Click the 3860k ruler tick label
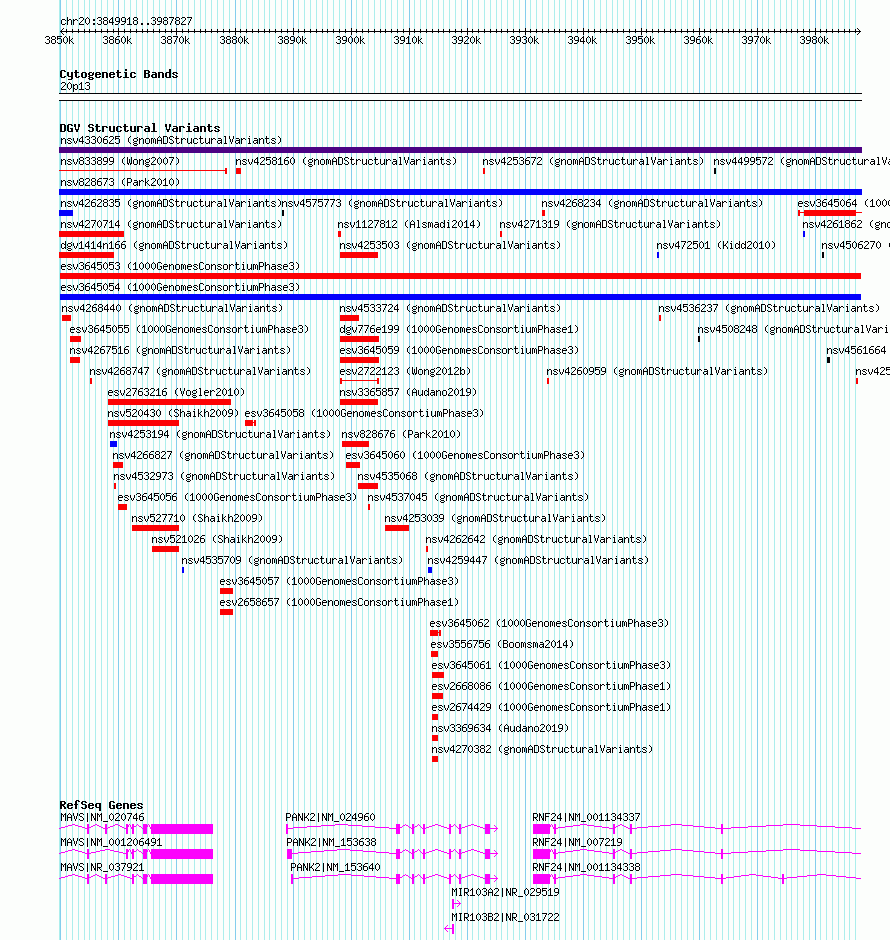The image size is (890, 940). tap(117, 40)
